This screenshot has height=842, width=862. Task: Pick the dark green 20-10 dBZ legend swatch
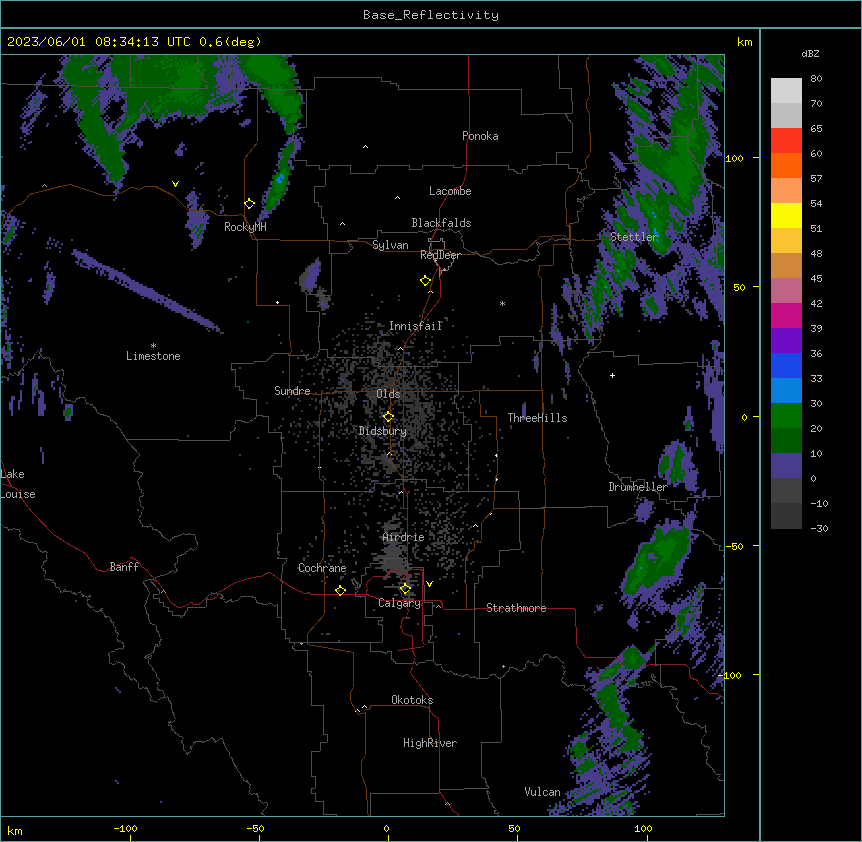click(786, 441)
